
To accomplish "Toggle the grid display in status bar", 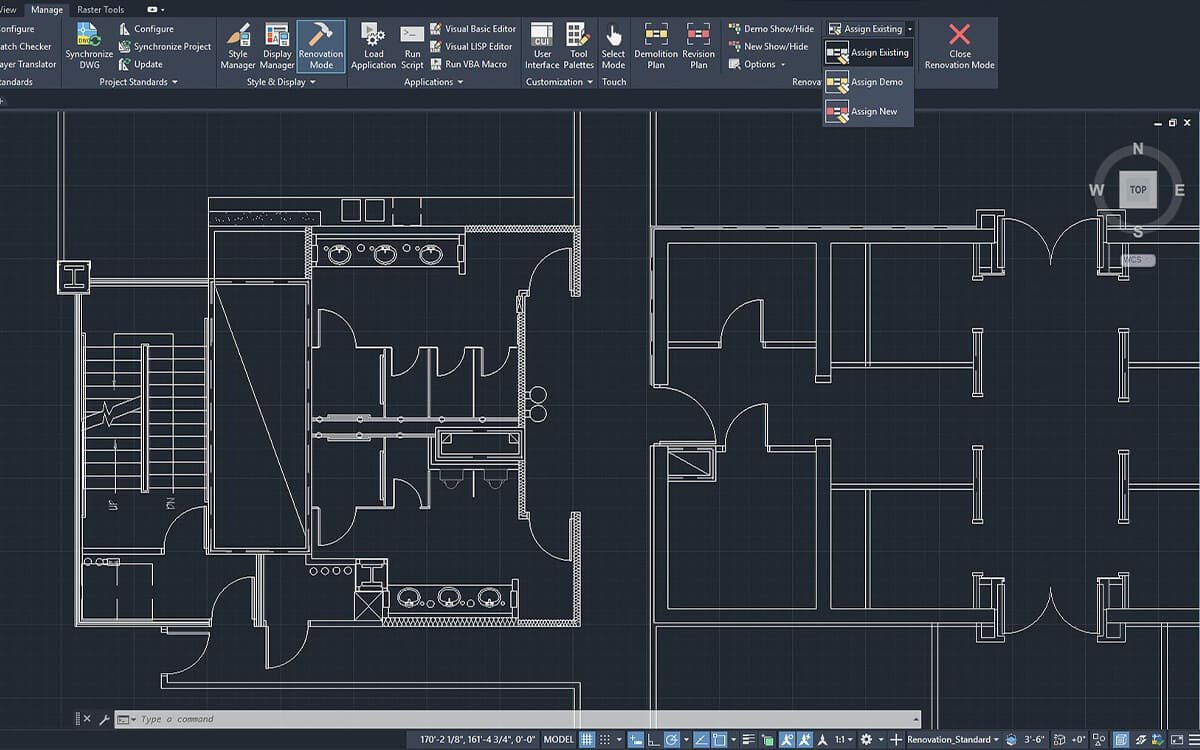I will pyautogui.click(x=585, y=740).
